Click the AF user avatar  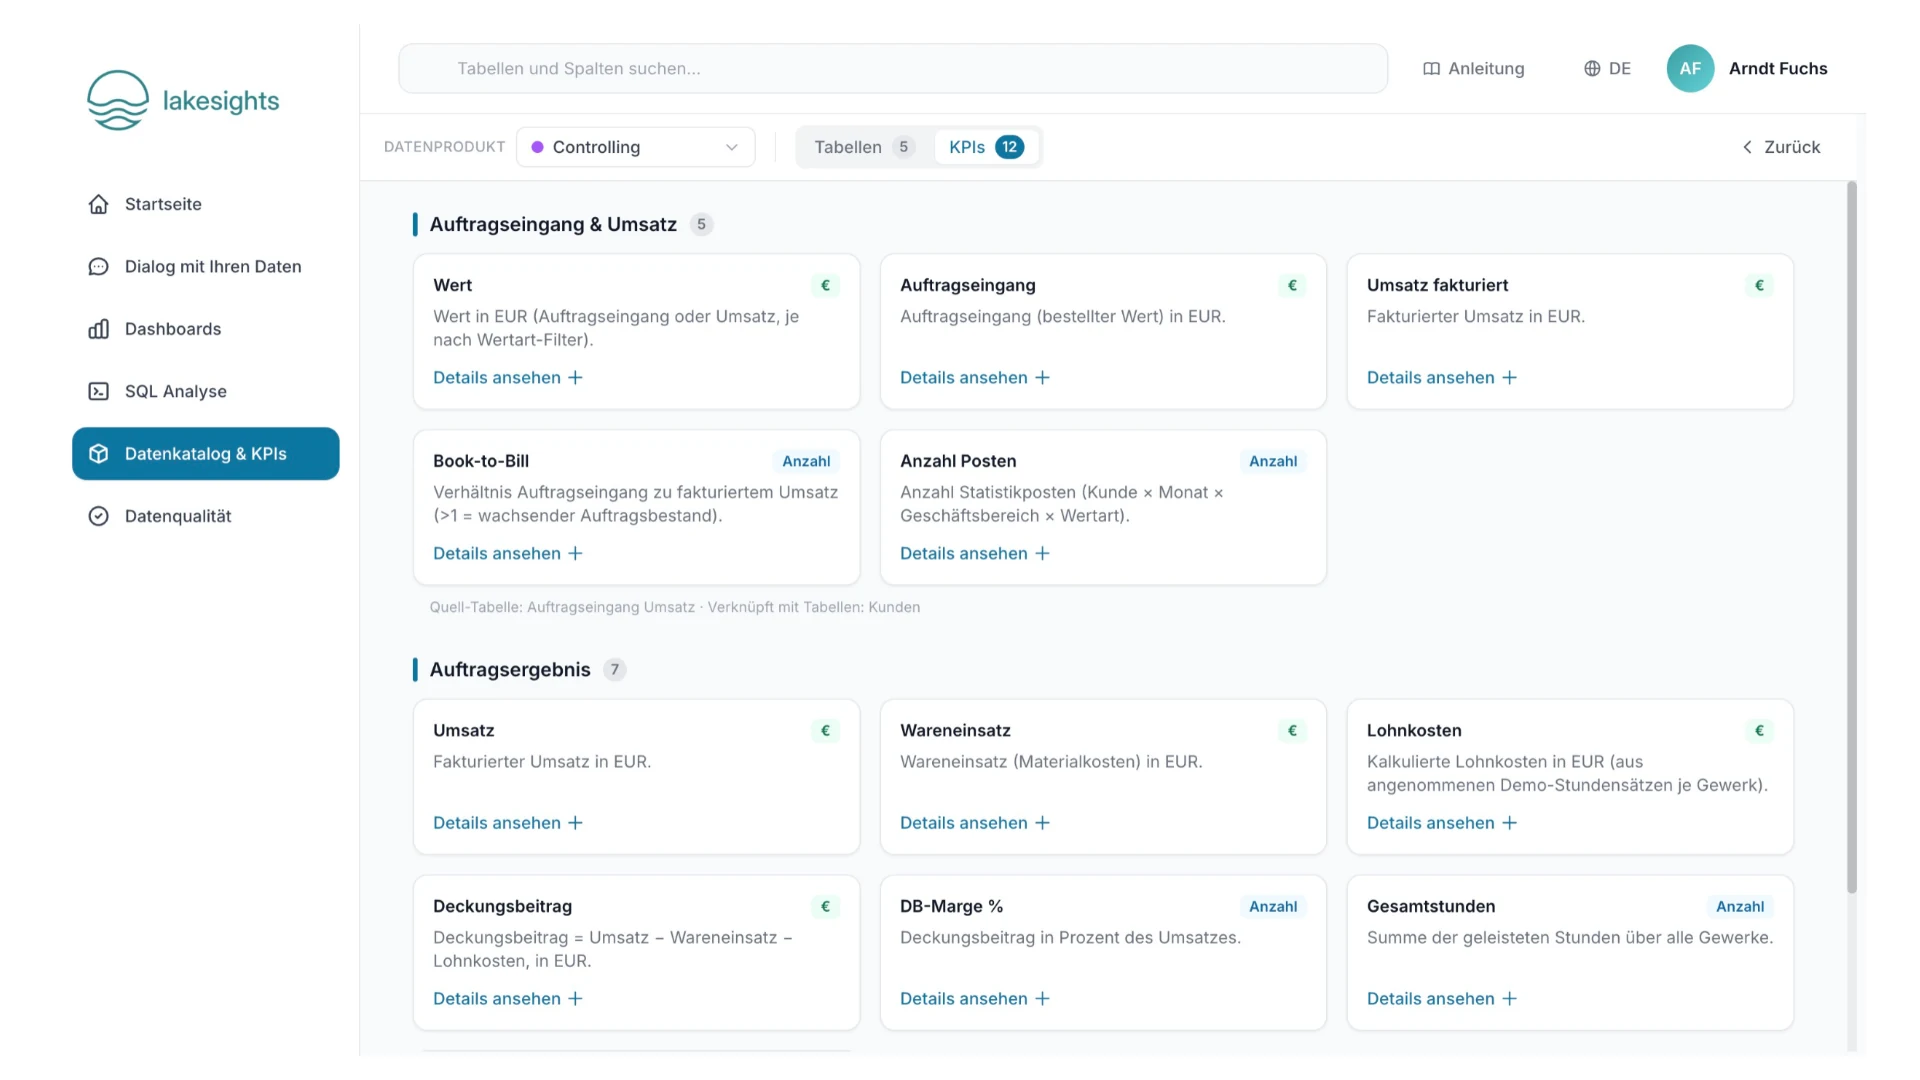pos(1690,69)
